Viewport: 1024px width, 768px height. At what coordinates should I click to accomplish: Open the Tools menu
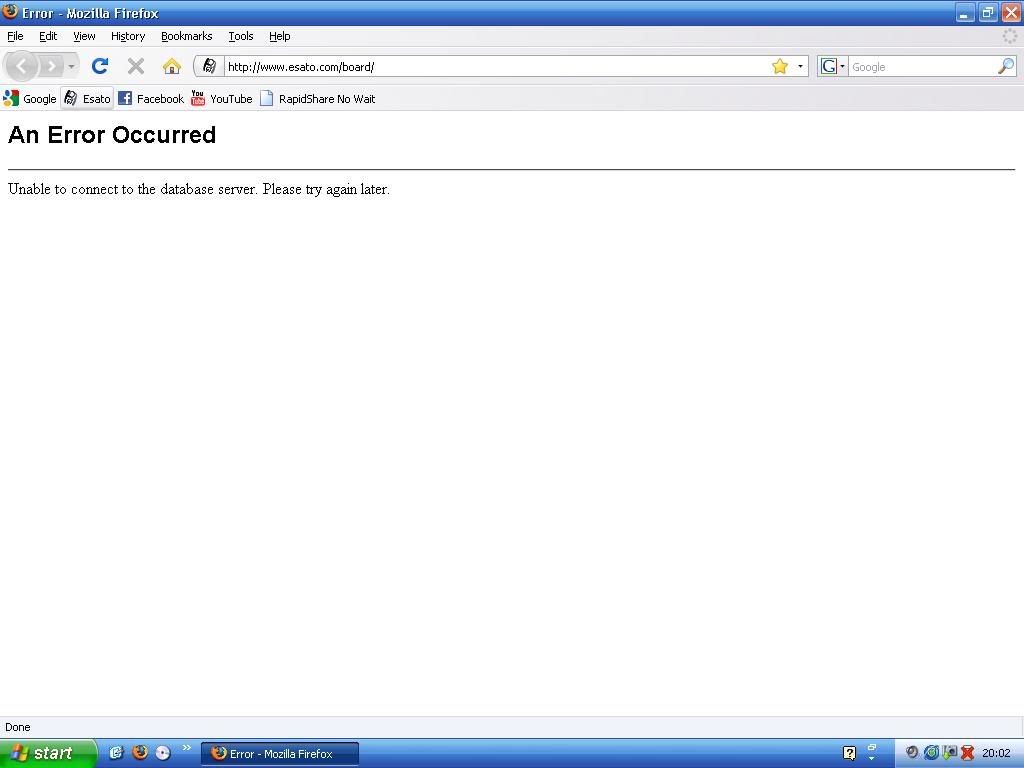click(241, 36)
